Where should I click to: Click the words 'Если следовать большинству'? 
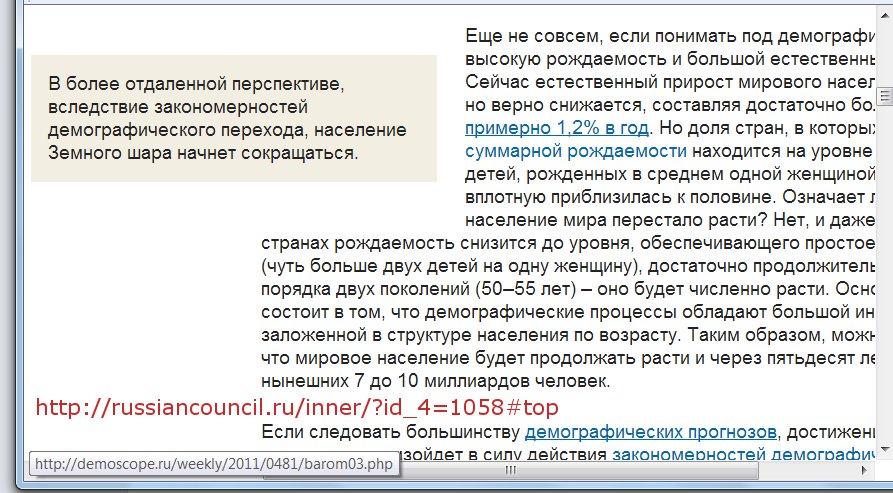(390, 432)
